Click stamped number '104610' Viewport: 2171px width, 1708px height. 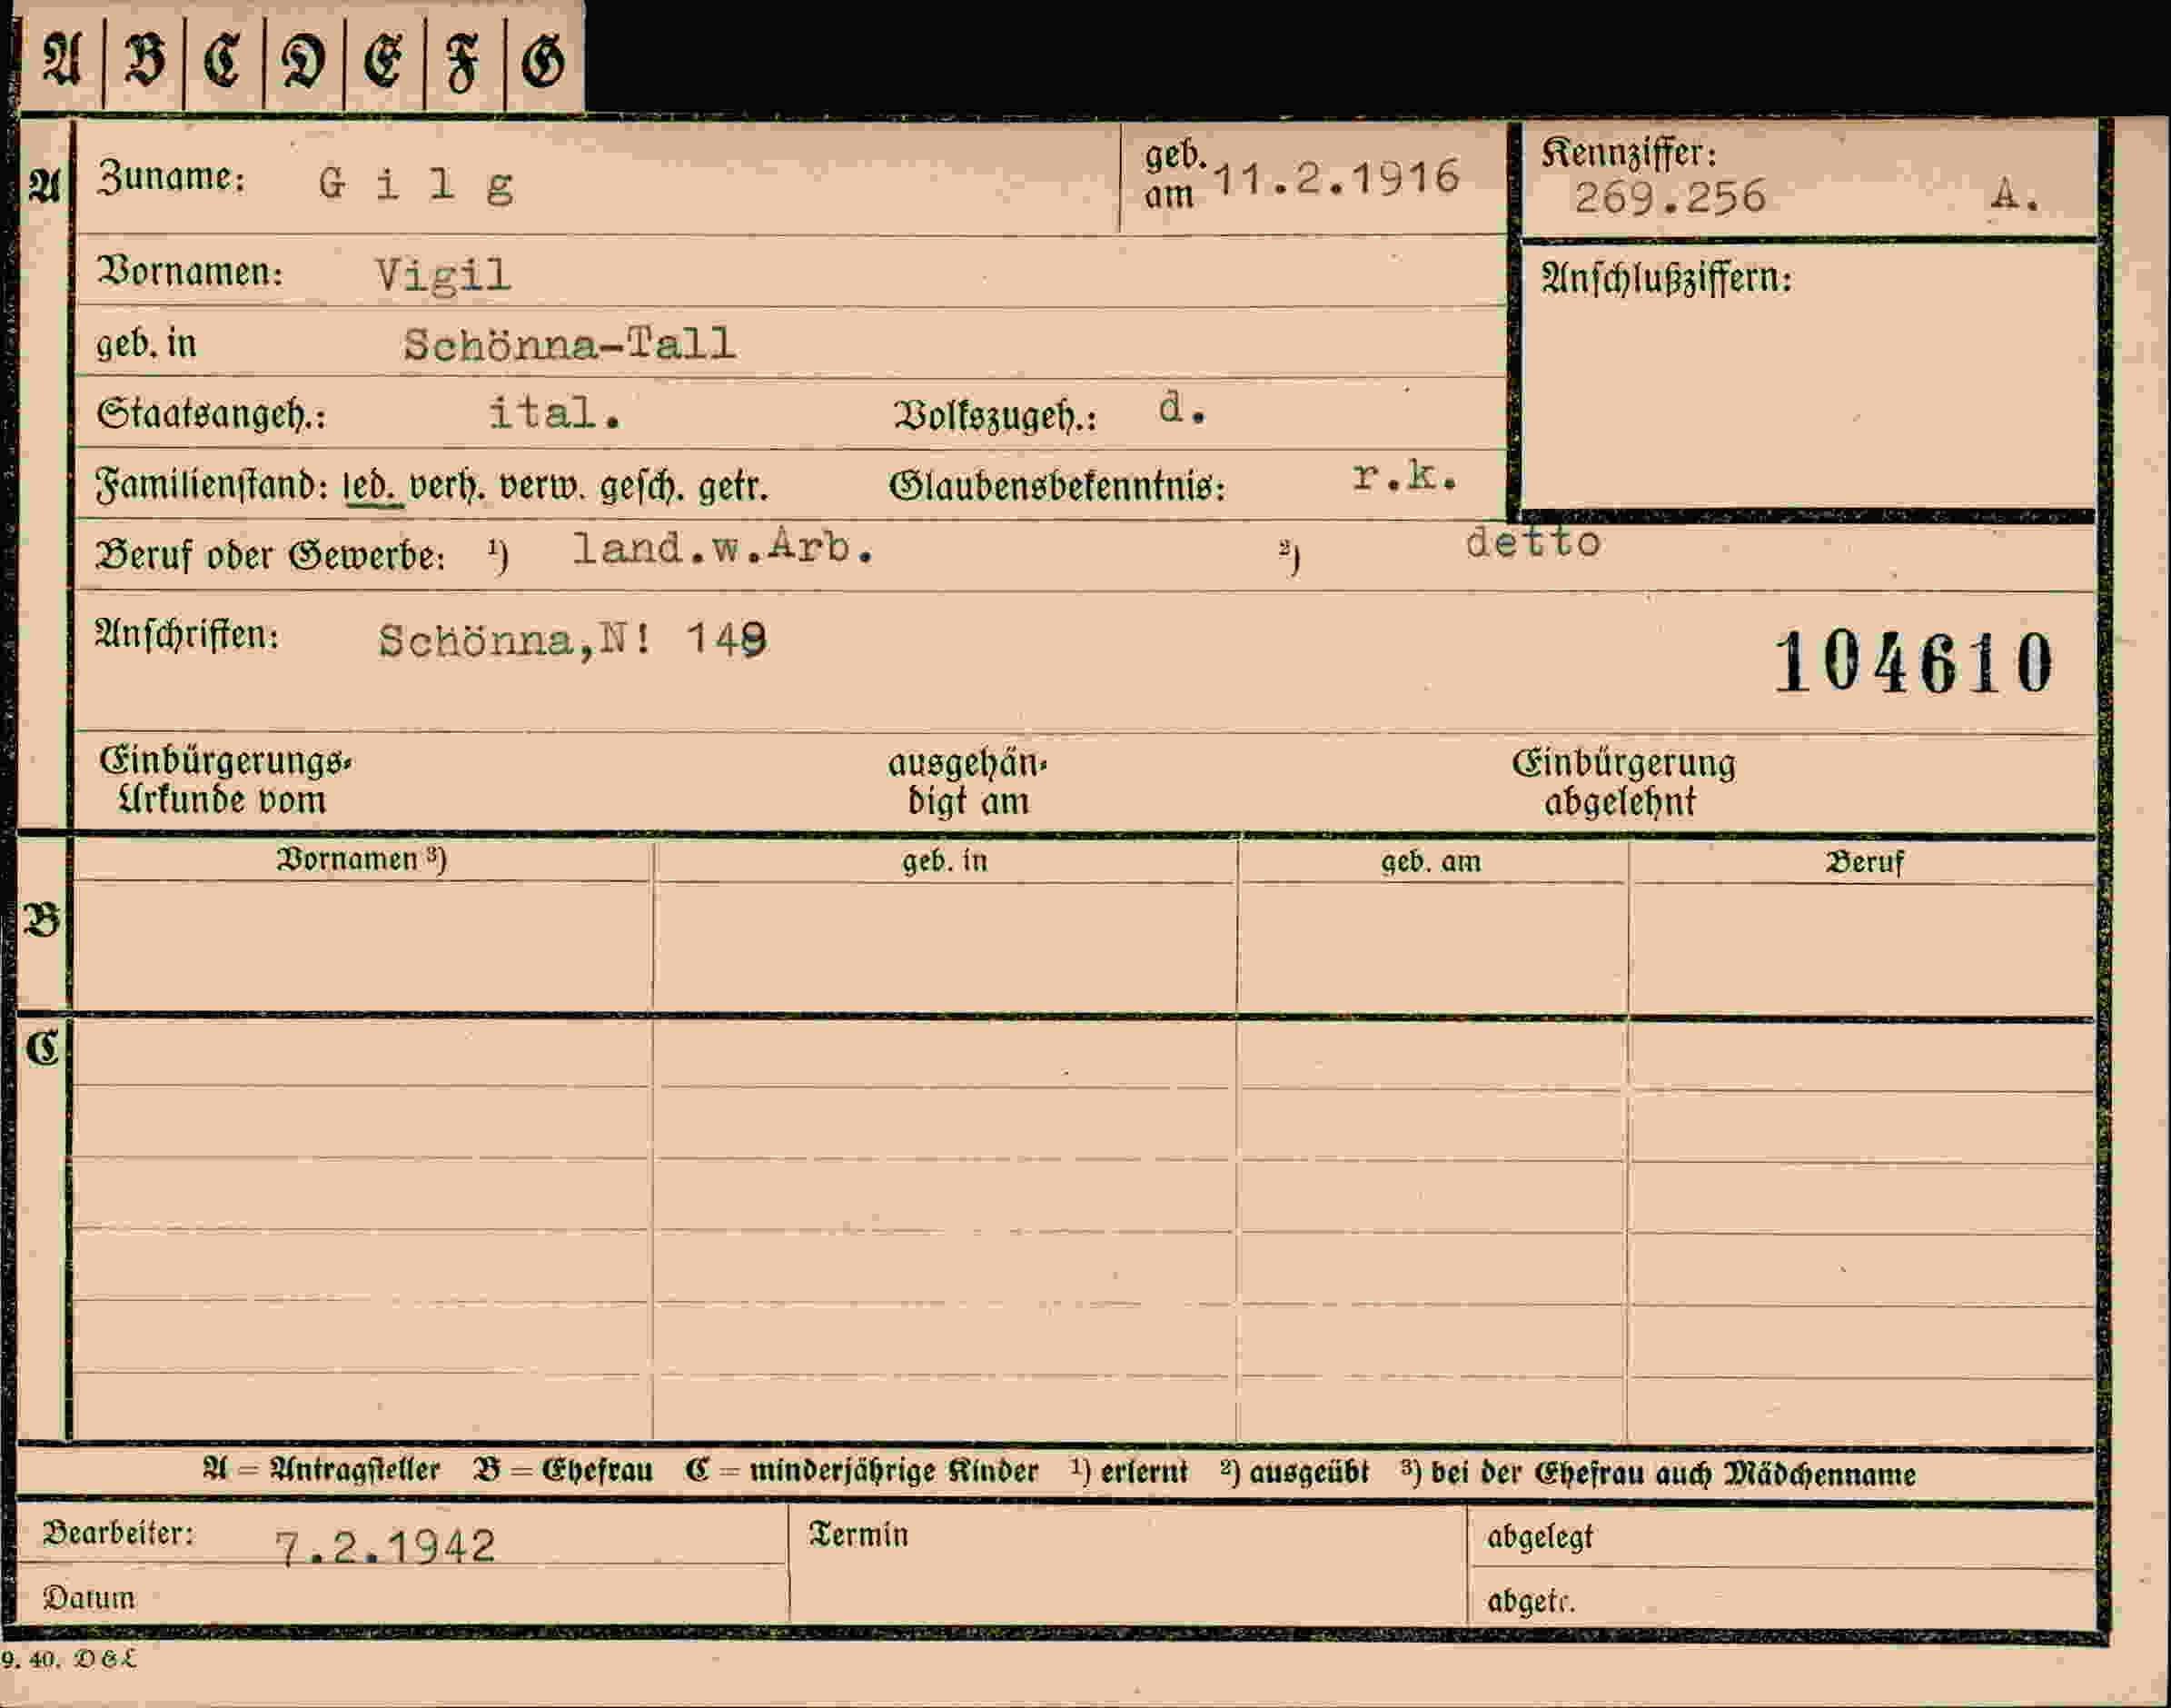point(1913,662)
